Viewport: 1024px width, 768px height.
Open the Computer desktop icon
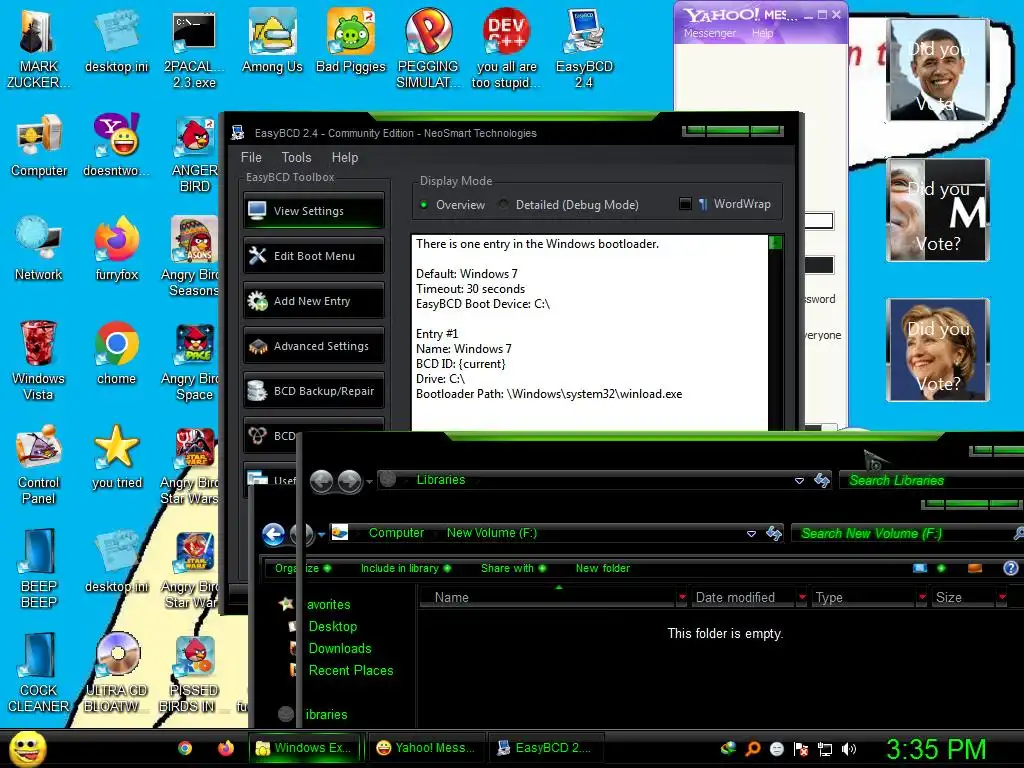click(x=39, y=145)
